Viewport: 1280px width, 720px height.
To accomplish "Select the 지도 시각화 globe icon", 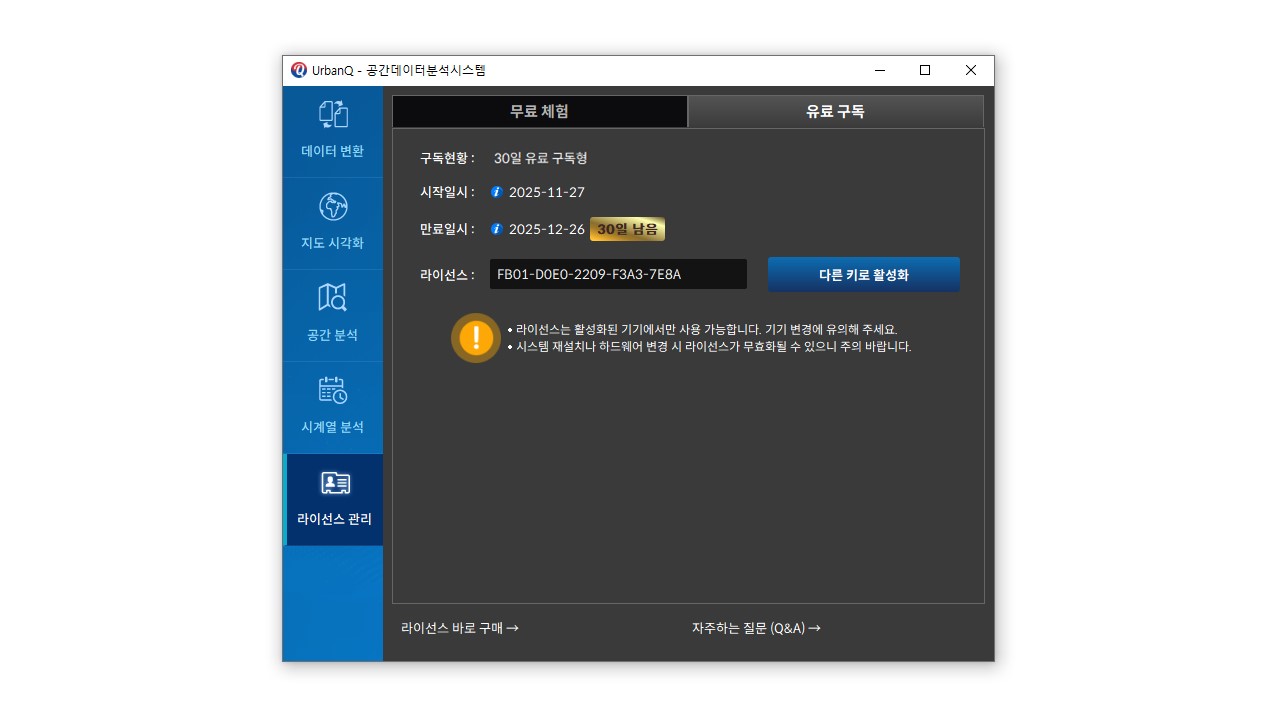I will [333, 207].
